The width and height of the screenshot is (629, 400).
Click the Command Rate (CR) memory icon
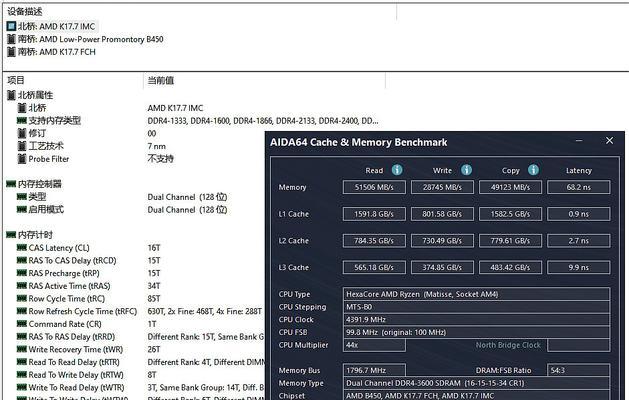click(x=22, y=324)
